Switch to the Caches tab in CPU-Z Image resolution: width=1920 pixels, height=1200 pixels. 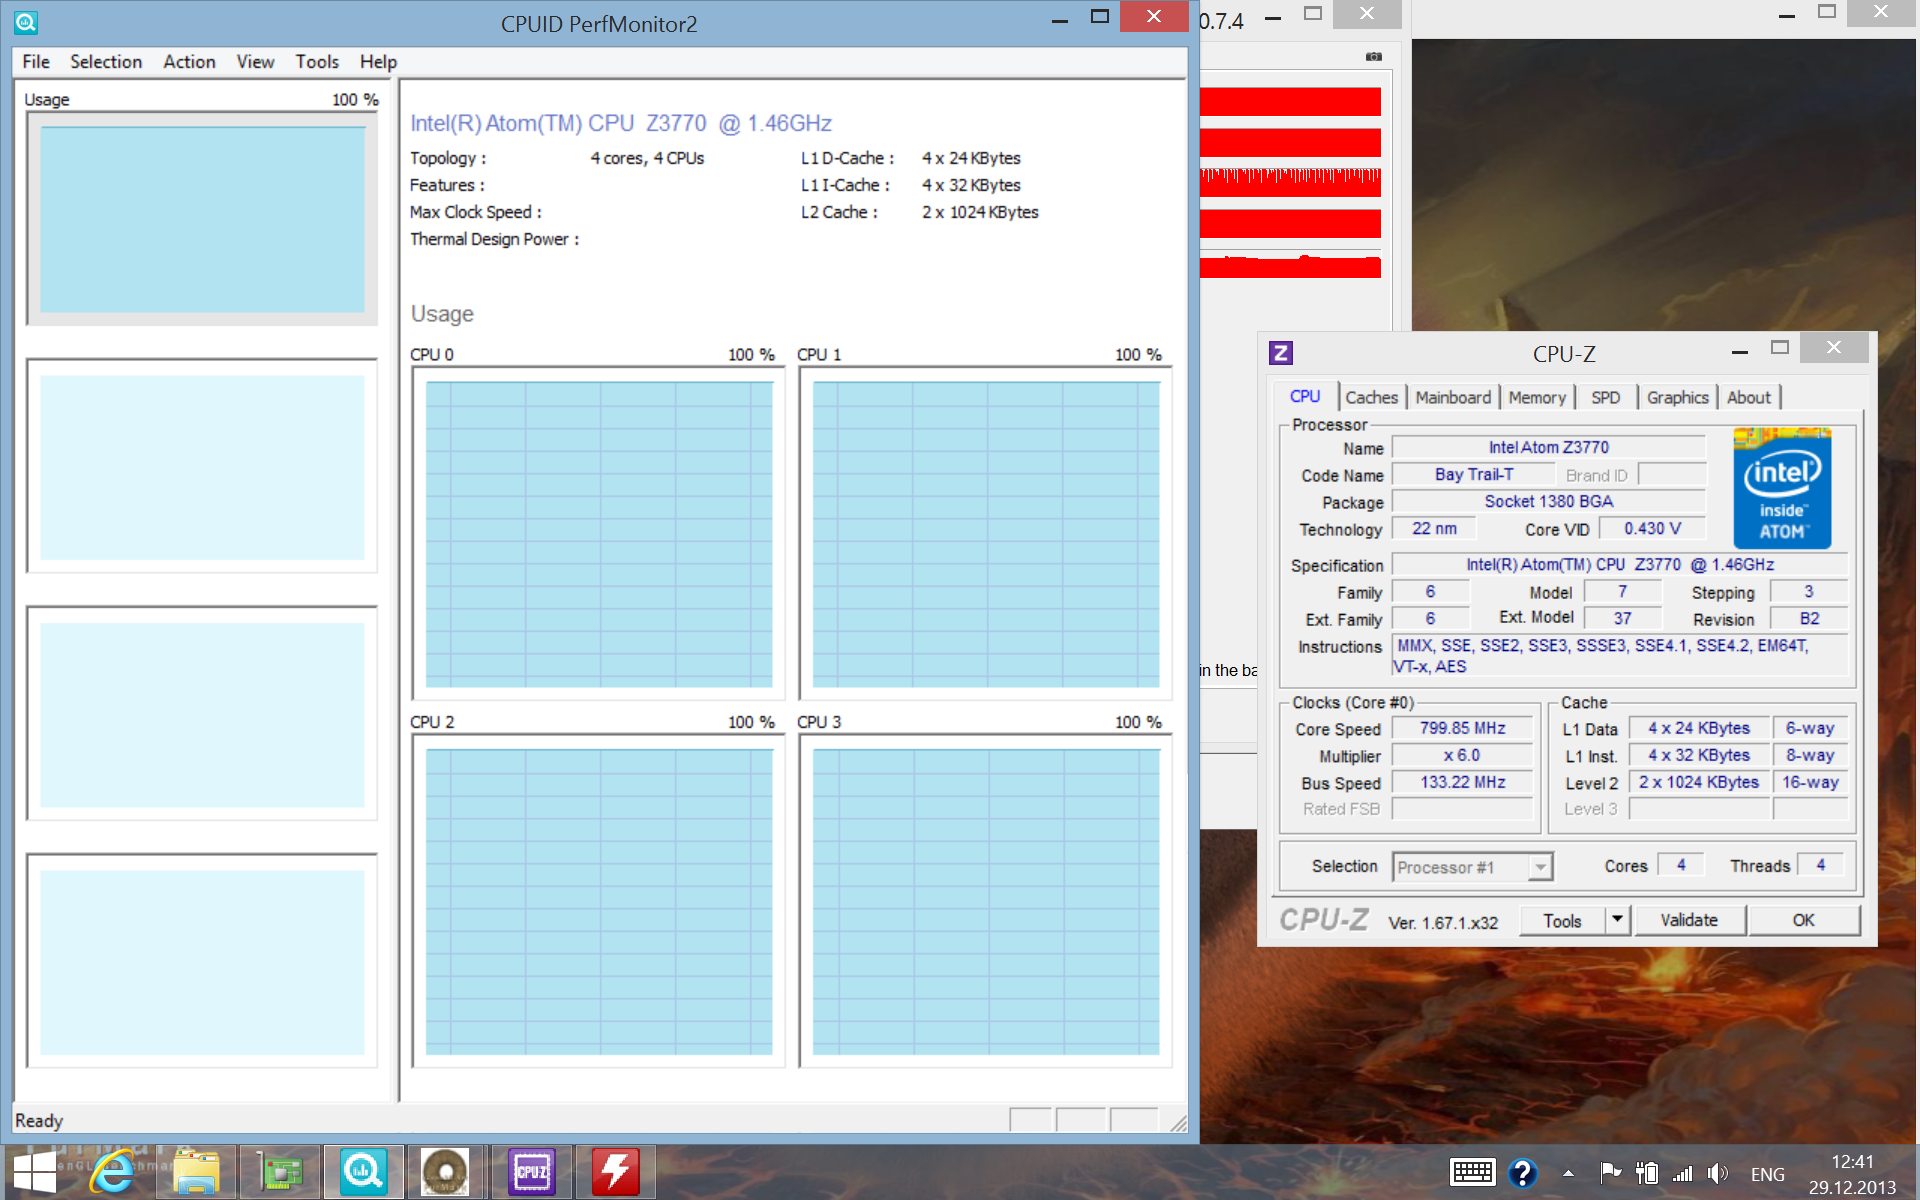pyautogui.click(x=1371, y=398)
